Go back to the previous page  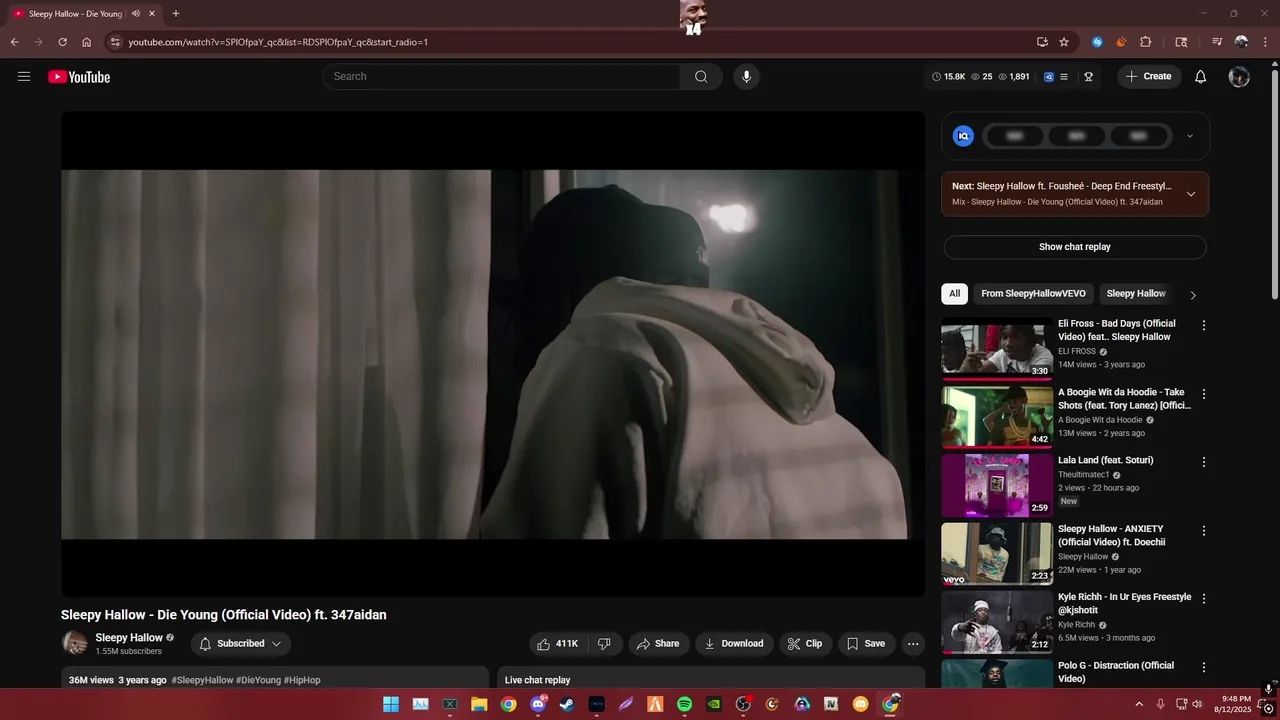[14, 42]
